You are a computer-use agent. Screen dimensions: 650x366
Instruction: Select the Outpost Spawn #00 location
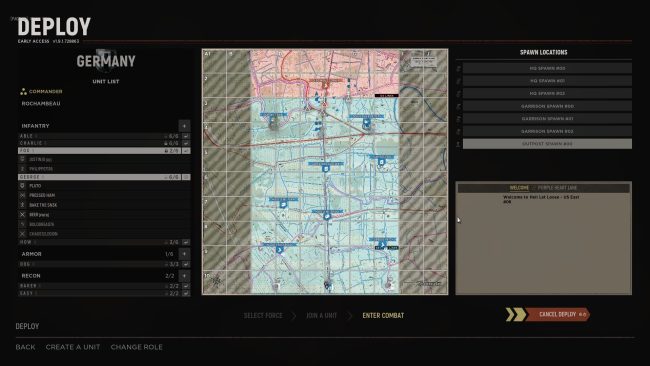tap(547, 144)
